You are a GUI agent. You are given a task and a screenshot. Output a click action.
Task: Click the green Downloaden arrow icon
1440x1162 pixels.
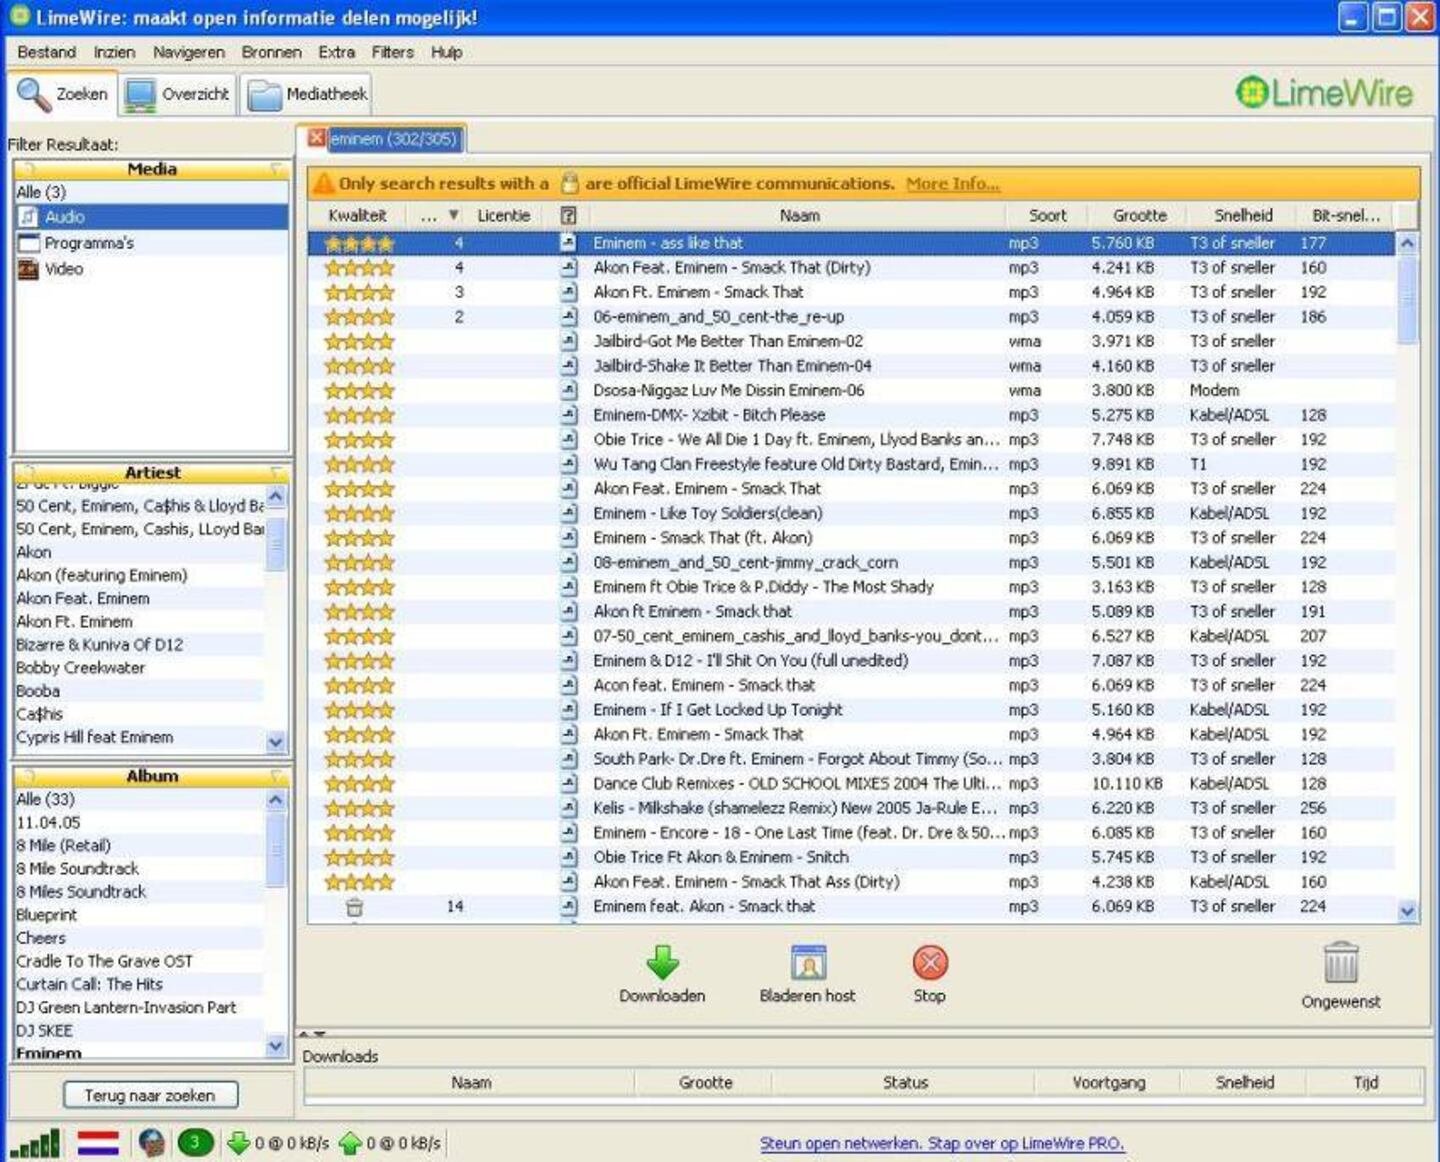[x=663, y=963]
